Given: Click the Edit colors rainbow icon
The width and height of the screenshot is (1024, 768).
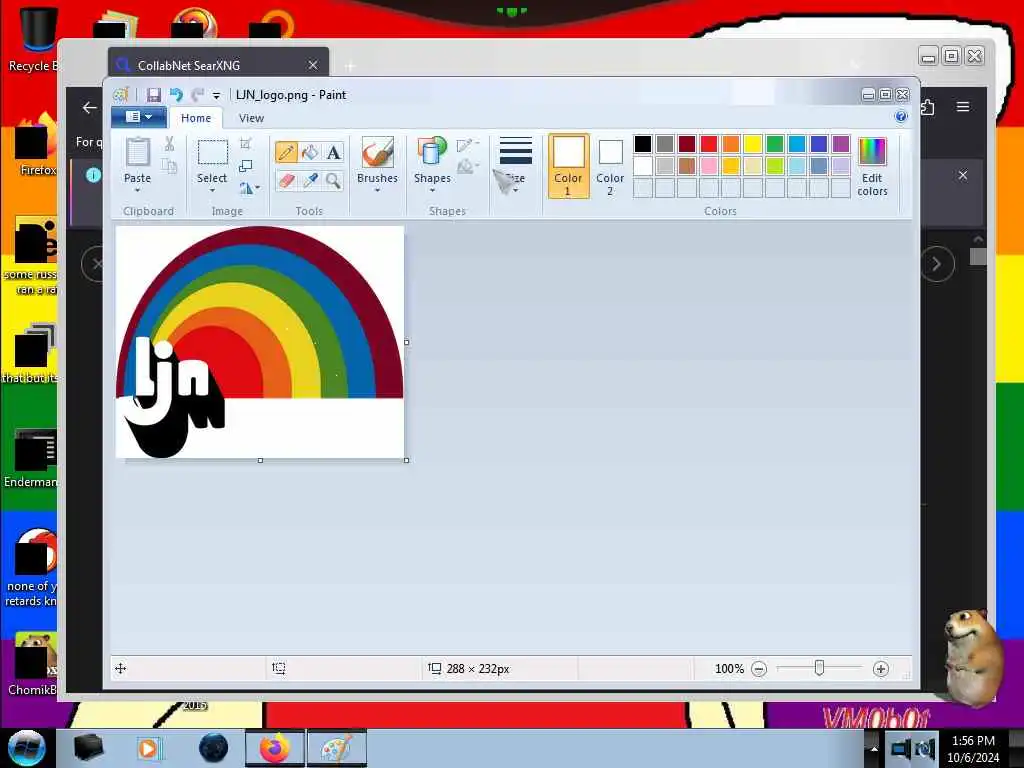Looking at the screenshot, I should [872, 152].
